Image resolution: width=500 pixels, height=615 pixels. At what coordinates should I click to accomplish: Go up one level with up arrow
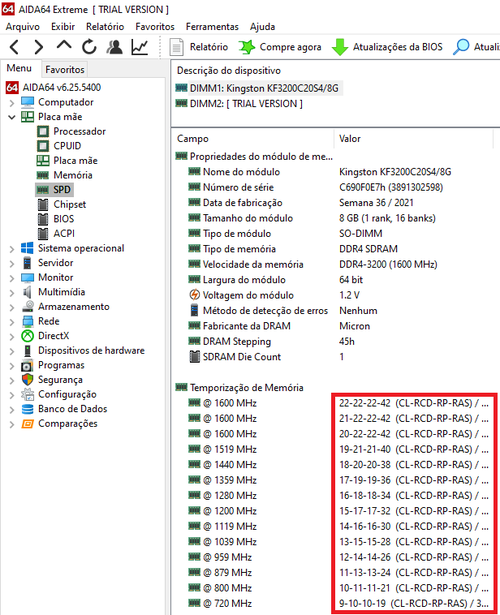(64, 45)
